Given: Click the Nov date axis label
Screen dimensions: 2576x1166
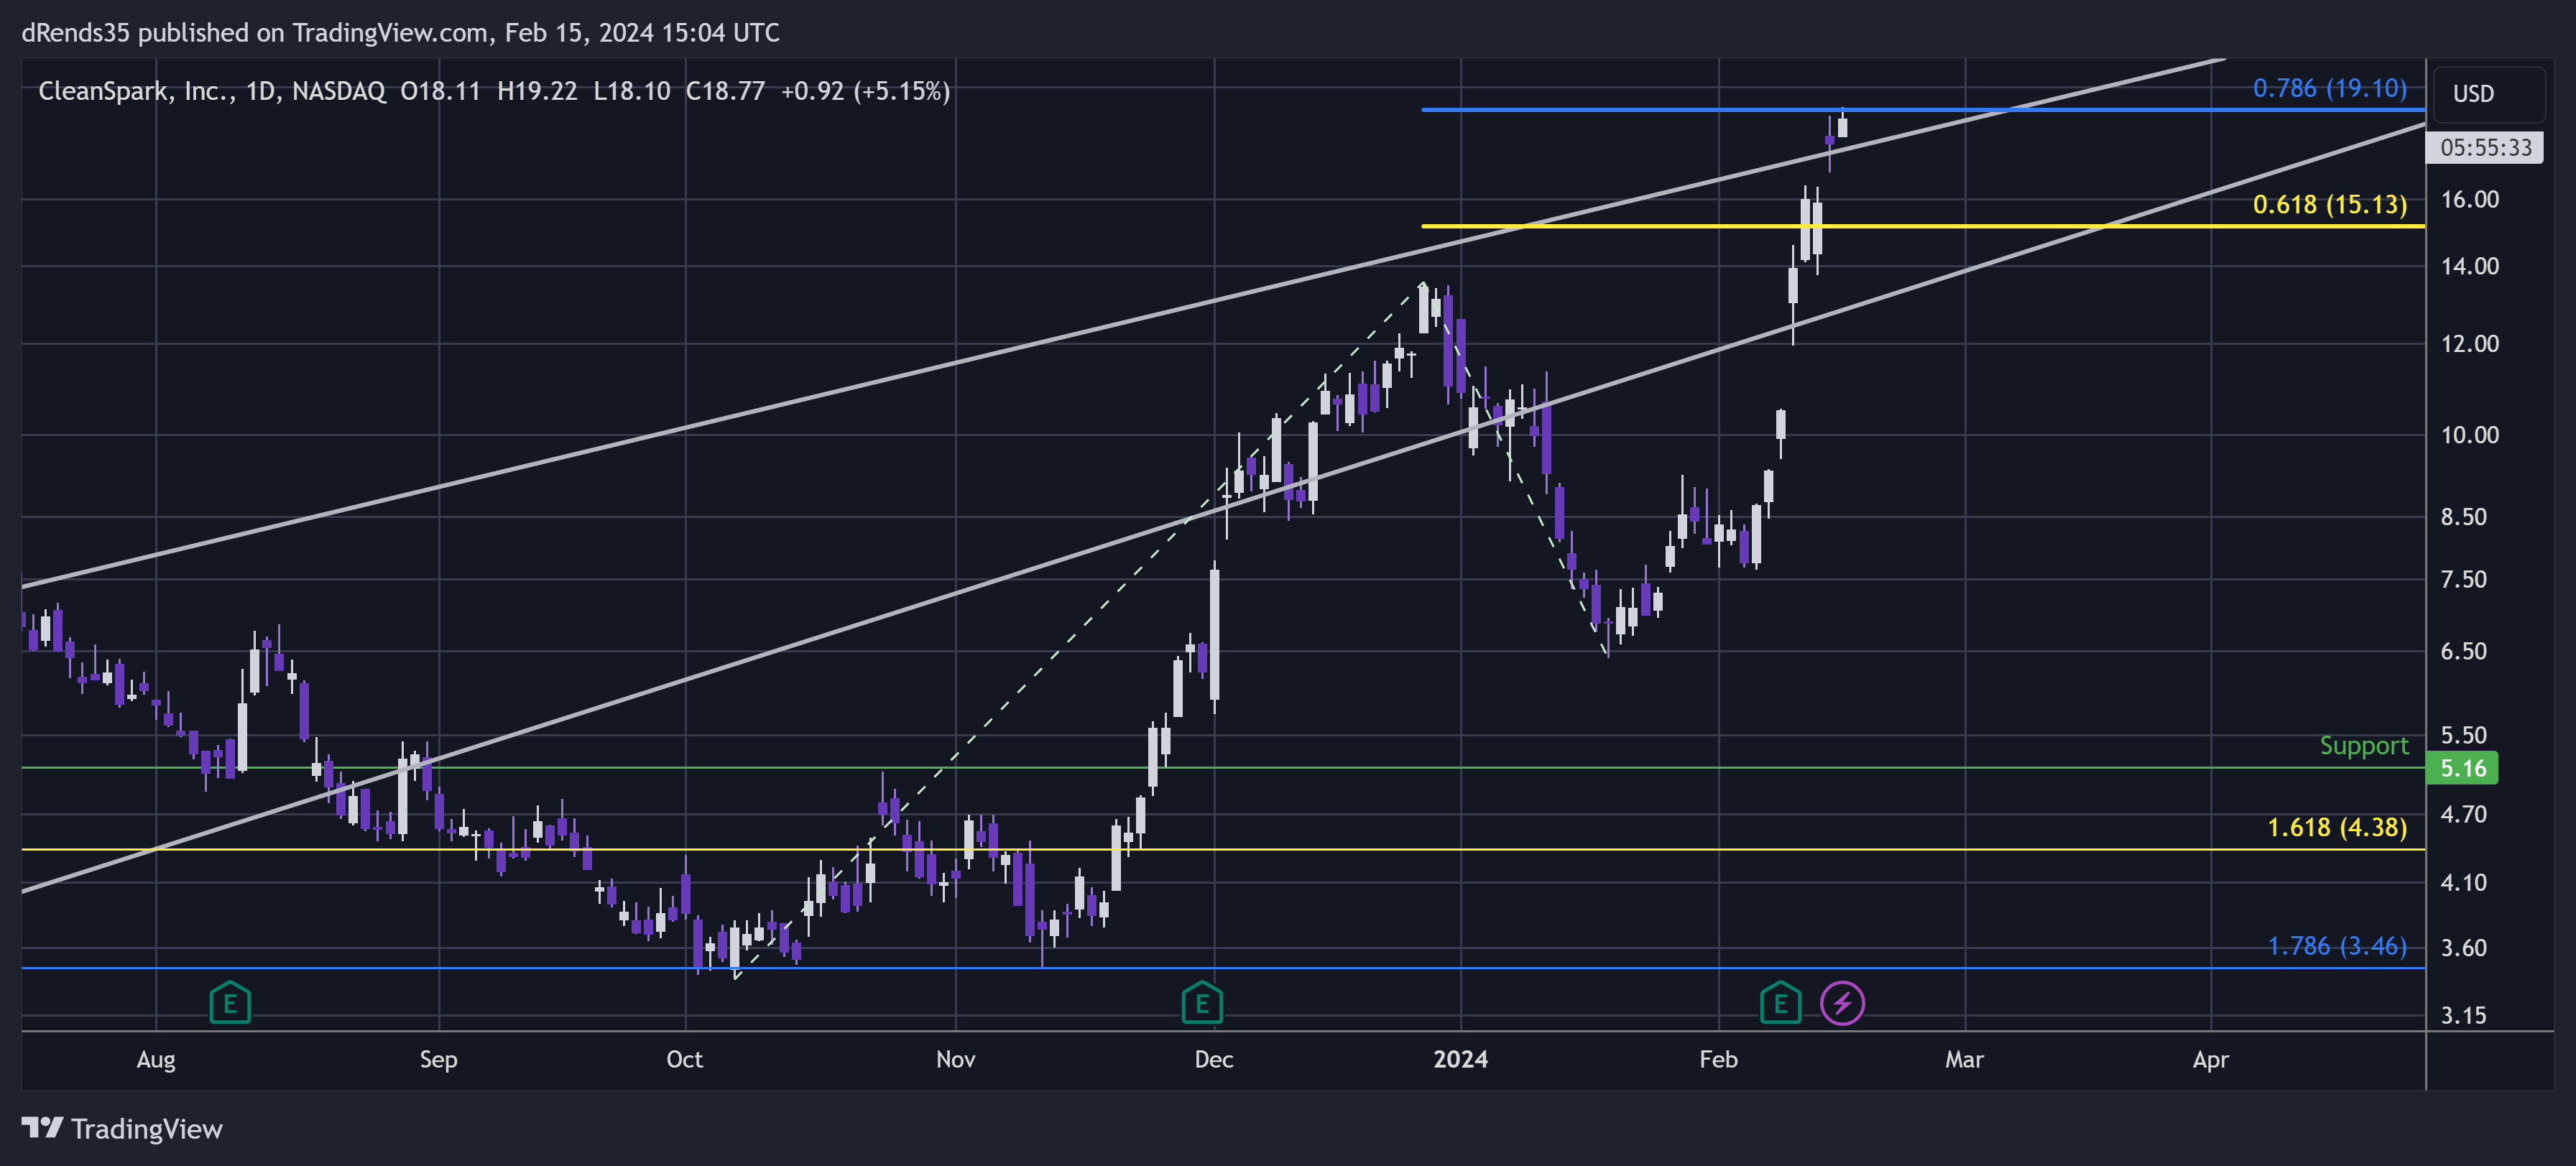Looking at the screenshot, I should pyautogui.click(x=955, y=1059).
